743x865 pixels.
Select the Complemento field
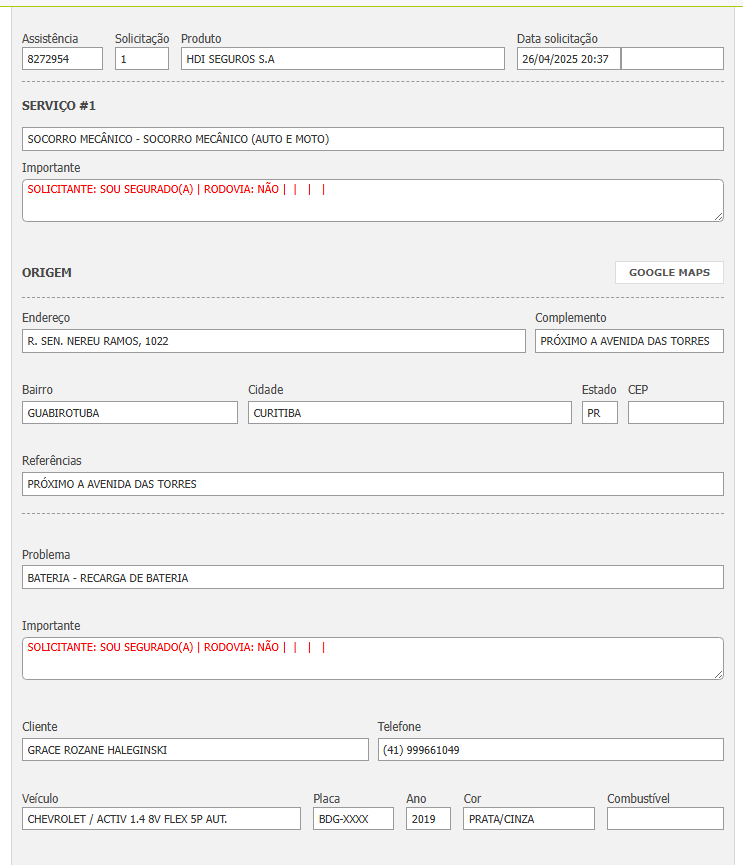tap(629, 341)
